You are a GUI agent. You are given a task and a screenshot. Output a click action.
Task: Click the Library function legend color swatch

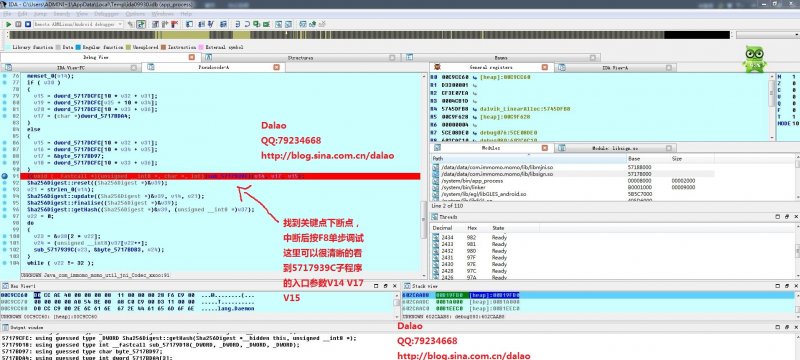[7, 47]
